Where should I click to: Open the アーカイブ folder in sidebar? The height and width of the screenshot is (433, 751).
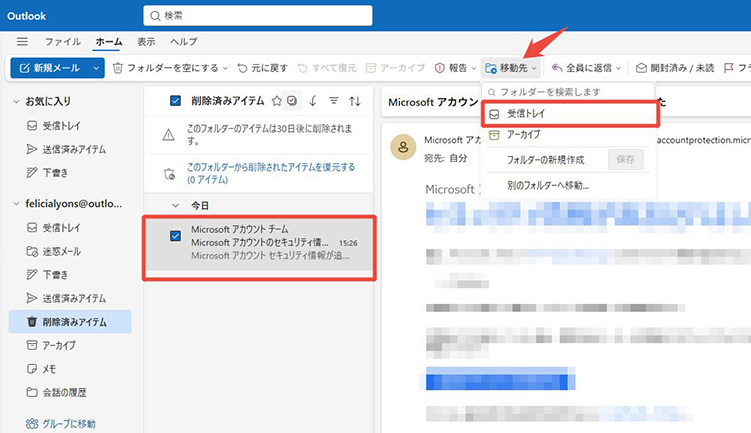[x=58, y=345]
